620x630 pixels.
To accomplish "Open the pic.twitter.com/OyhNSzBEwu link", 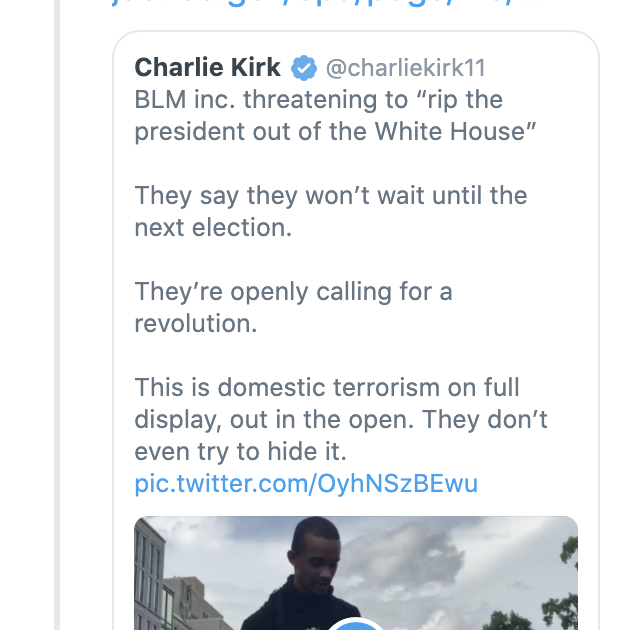I will 306,484.
